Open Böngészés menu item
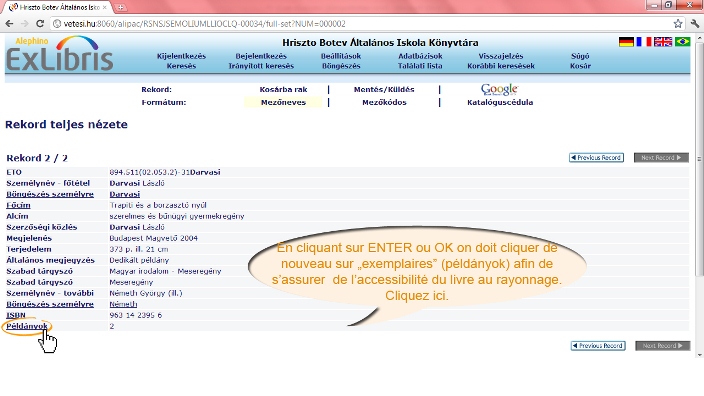Viewport: 704px width, 396px height. click(341, 66)
